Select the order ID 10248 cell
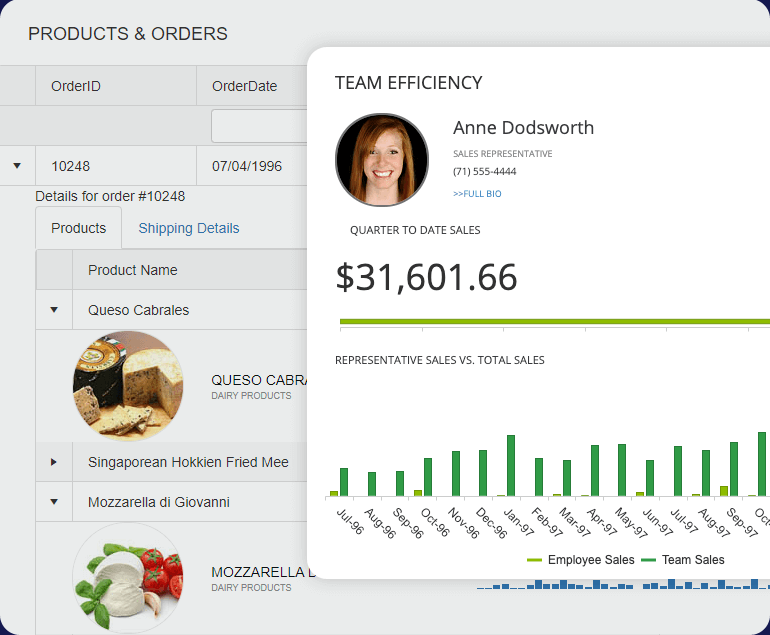The height and width of the screenshot is (635, 770). tap(71, 166)
